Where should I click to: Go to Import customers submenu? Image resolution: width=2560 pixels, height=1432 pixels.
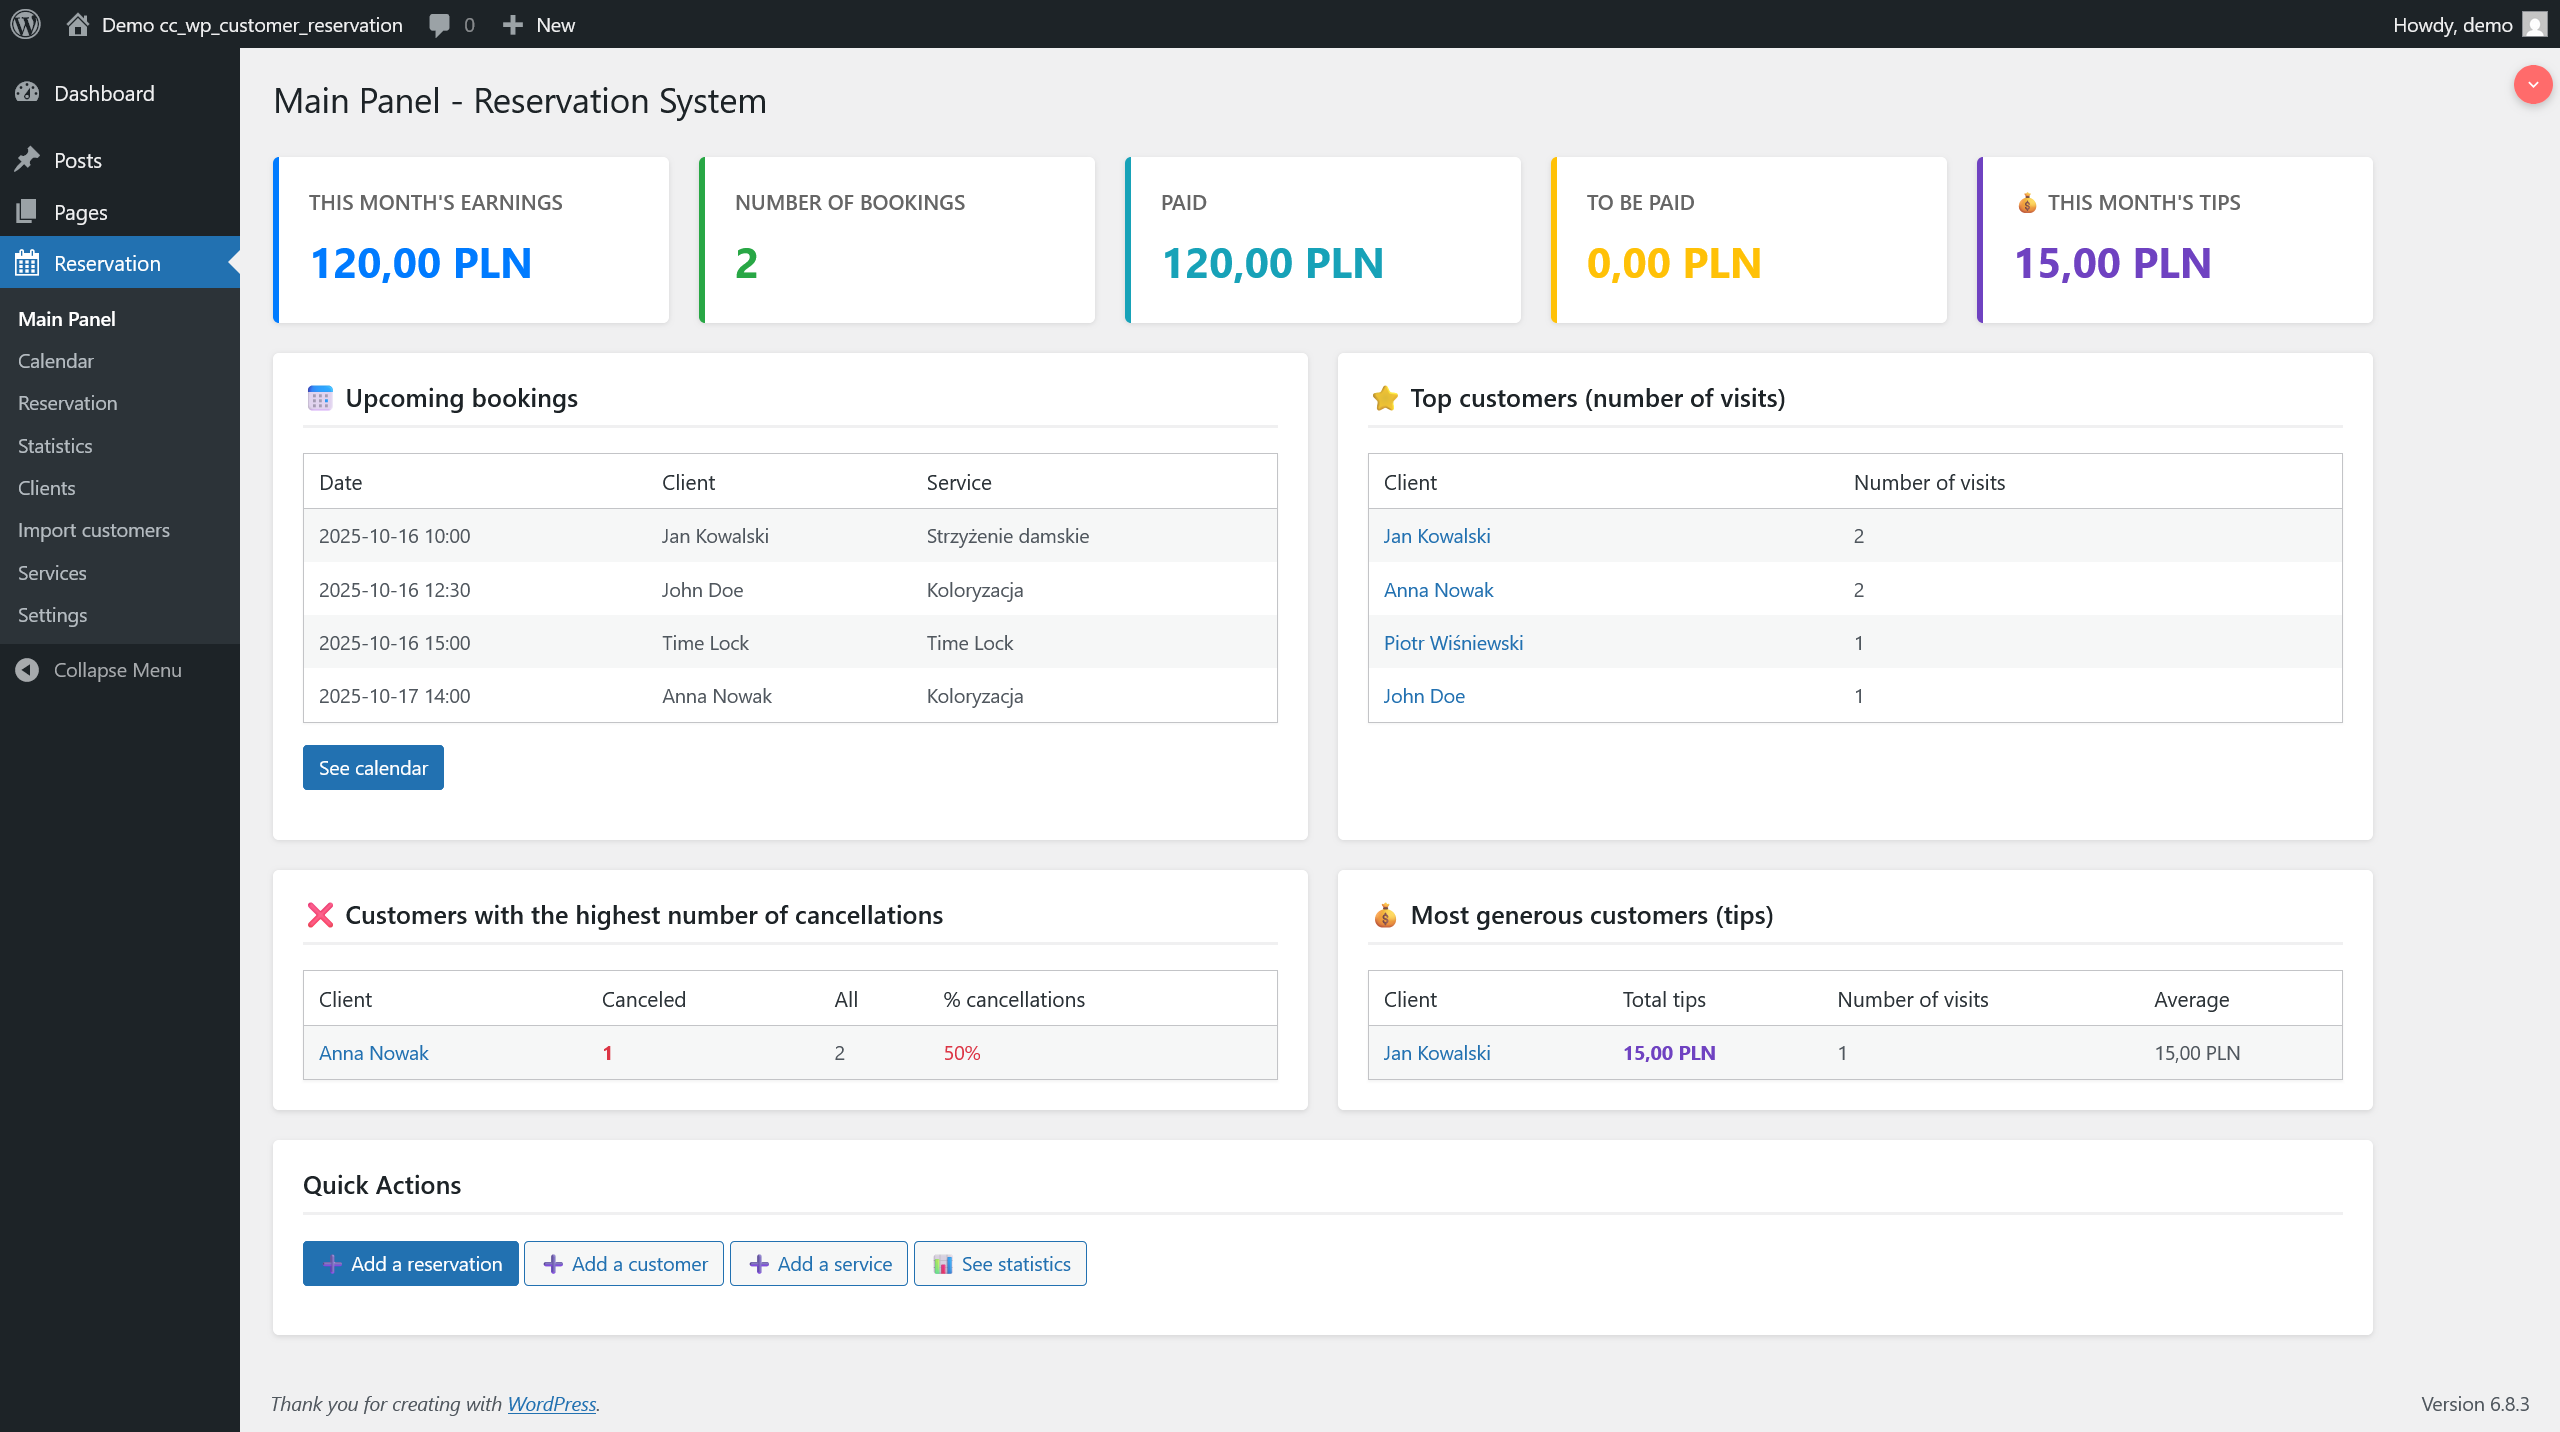click(x=93, y=530)
